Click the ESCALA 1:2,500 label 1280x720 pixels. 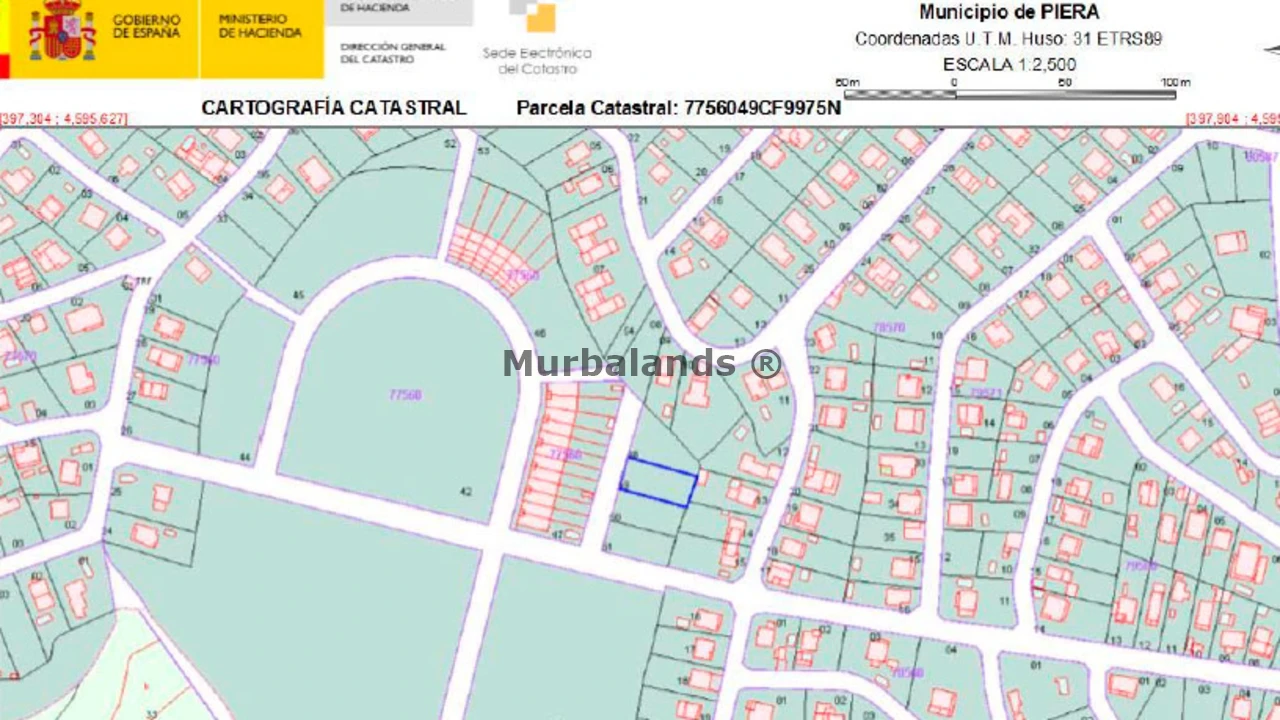click(x=1008, y=64)
